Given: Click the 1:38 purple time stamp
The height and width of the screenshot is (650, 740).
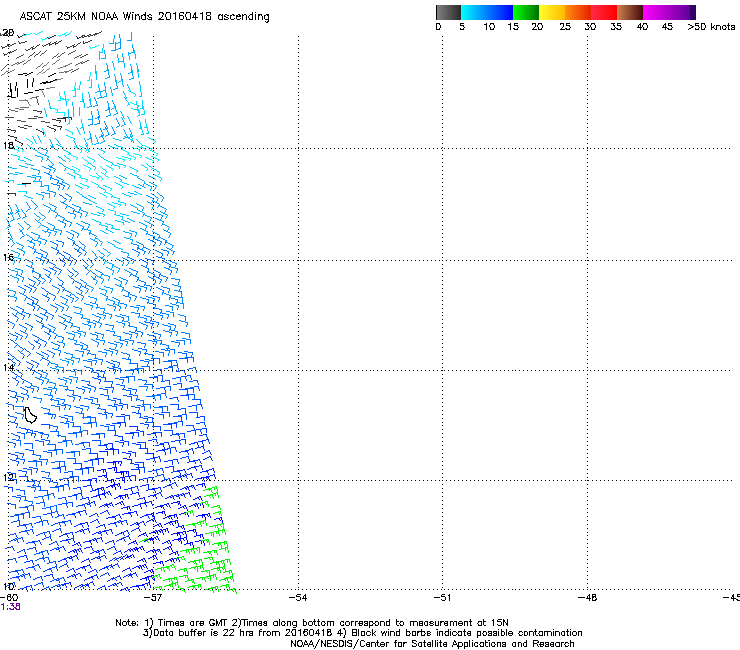Looking at the screenshot, I should point(10,607).
